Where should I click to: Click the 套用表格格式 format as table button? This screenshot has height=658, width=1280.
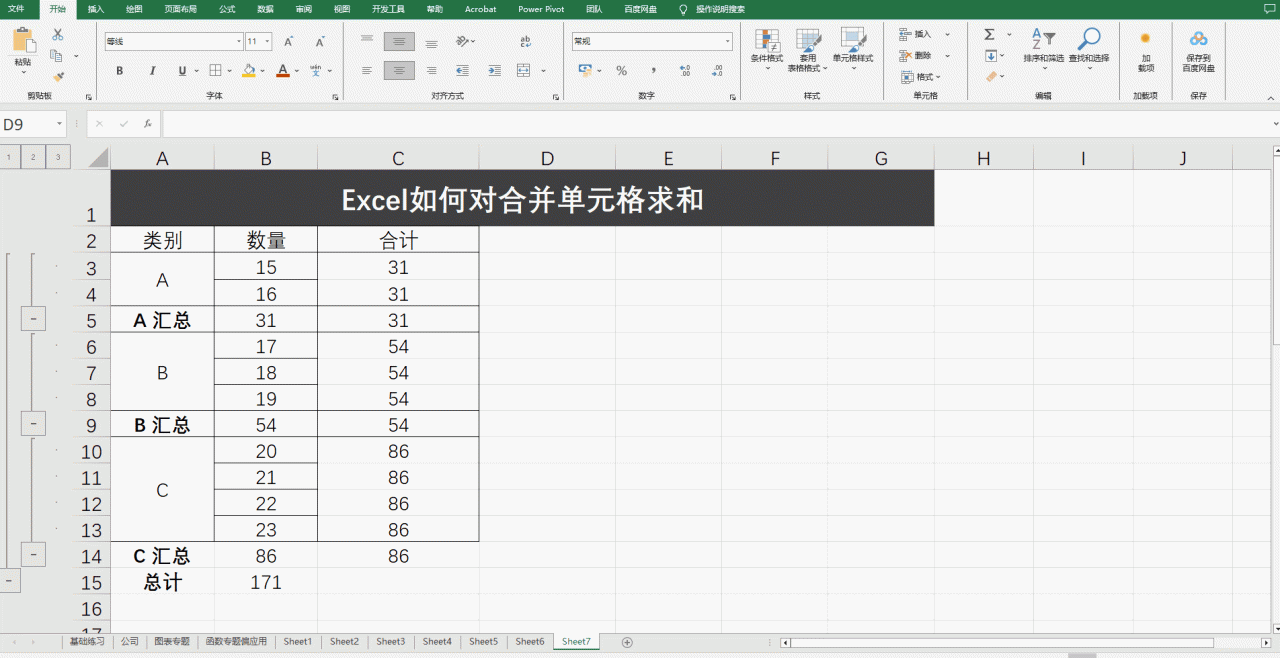(x=808, y=50)
